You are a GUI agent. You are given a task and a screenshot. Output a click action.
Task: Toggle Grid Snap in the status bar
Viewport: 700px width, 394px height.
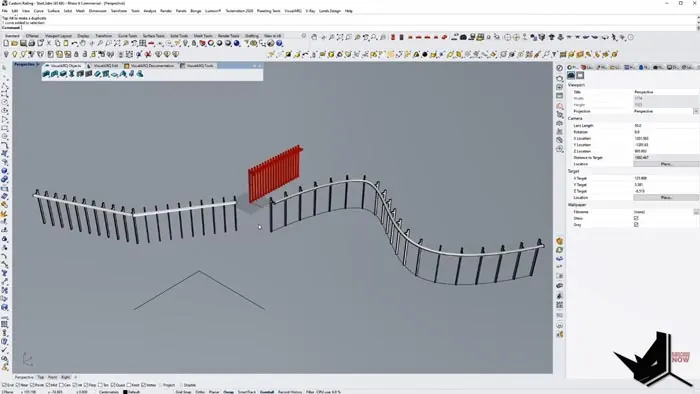pos(183,392)
